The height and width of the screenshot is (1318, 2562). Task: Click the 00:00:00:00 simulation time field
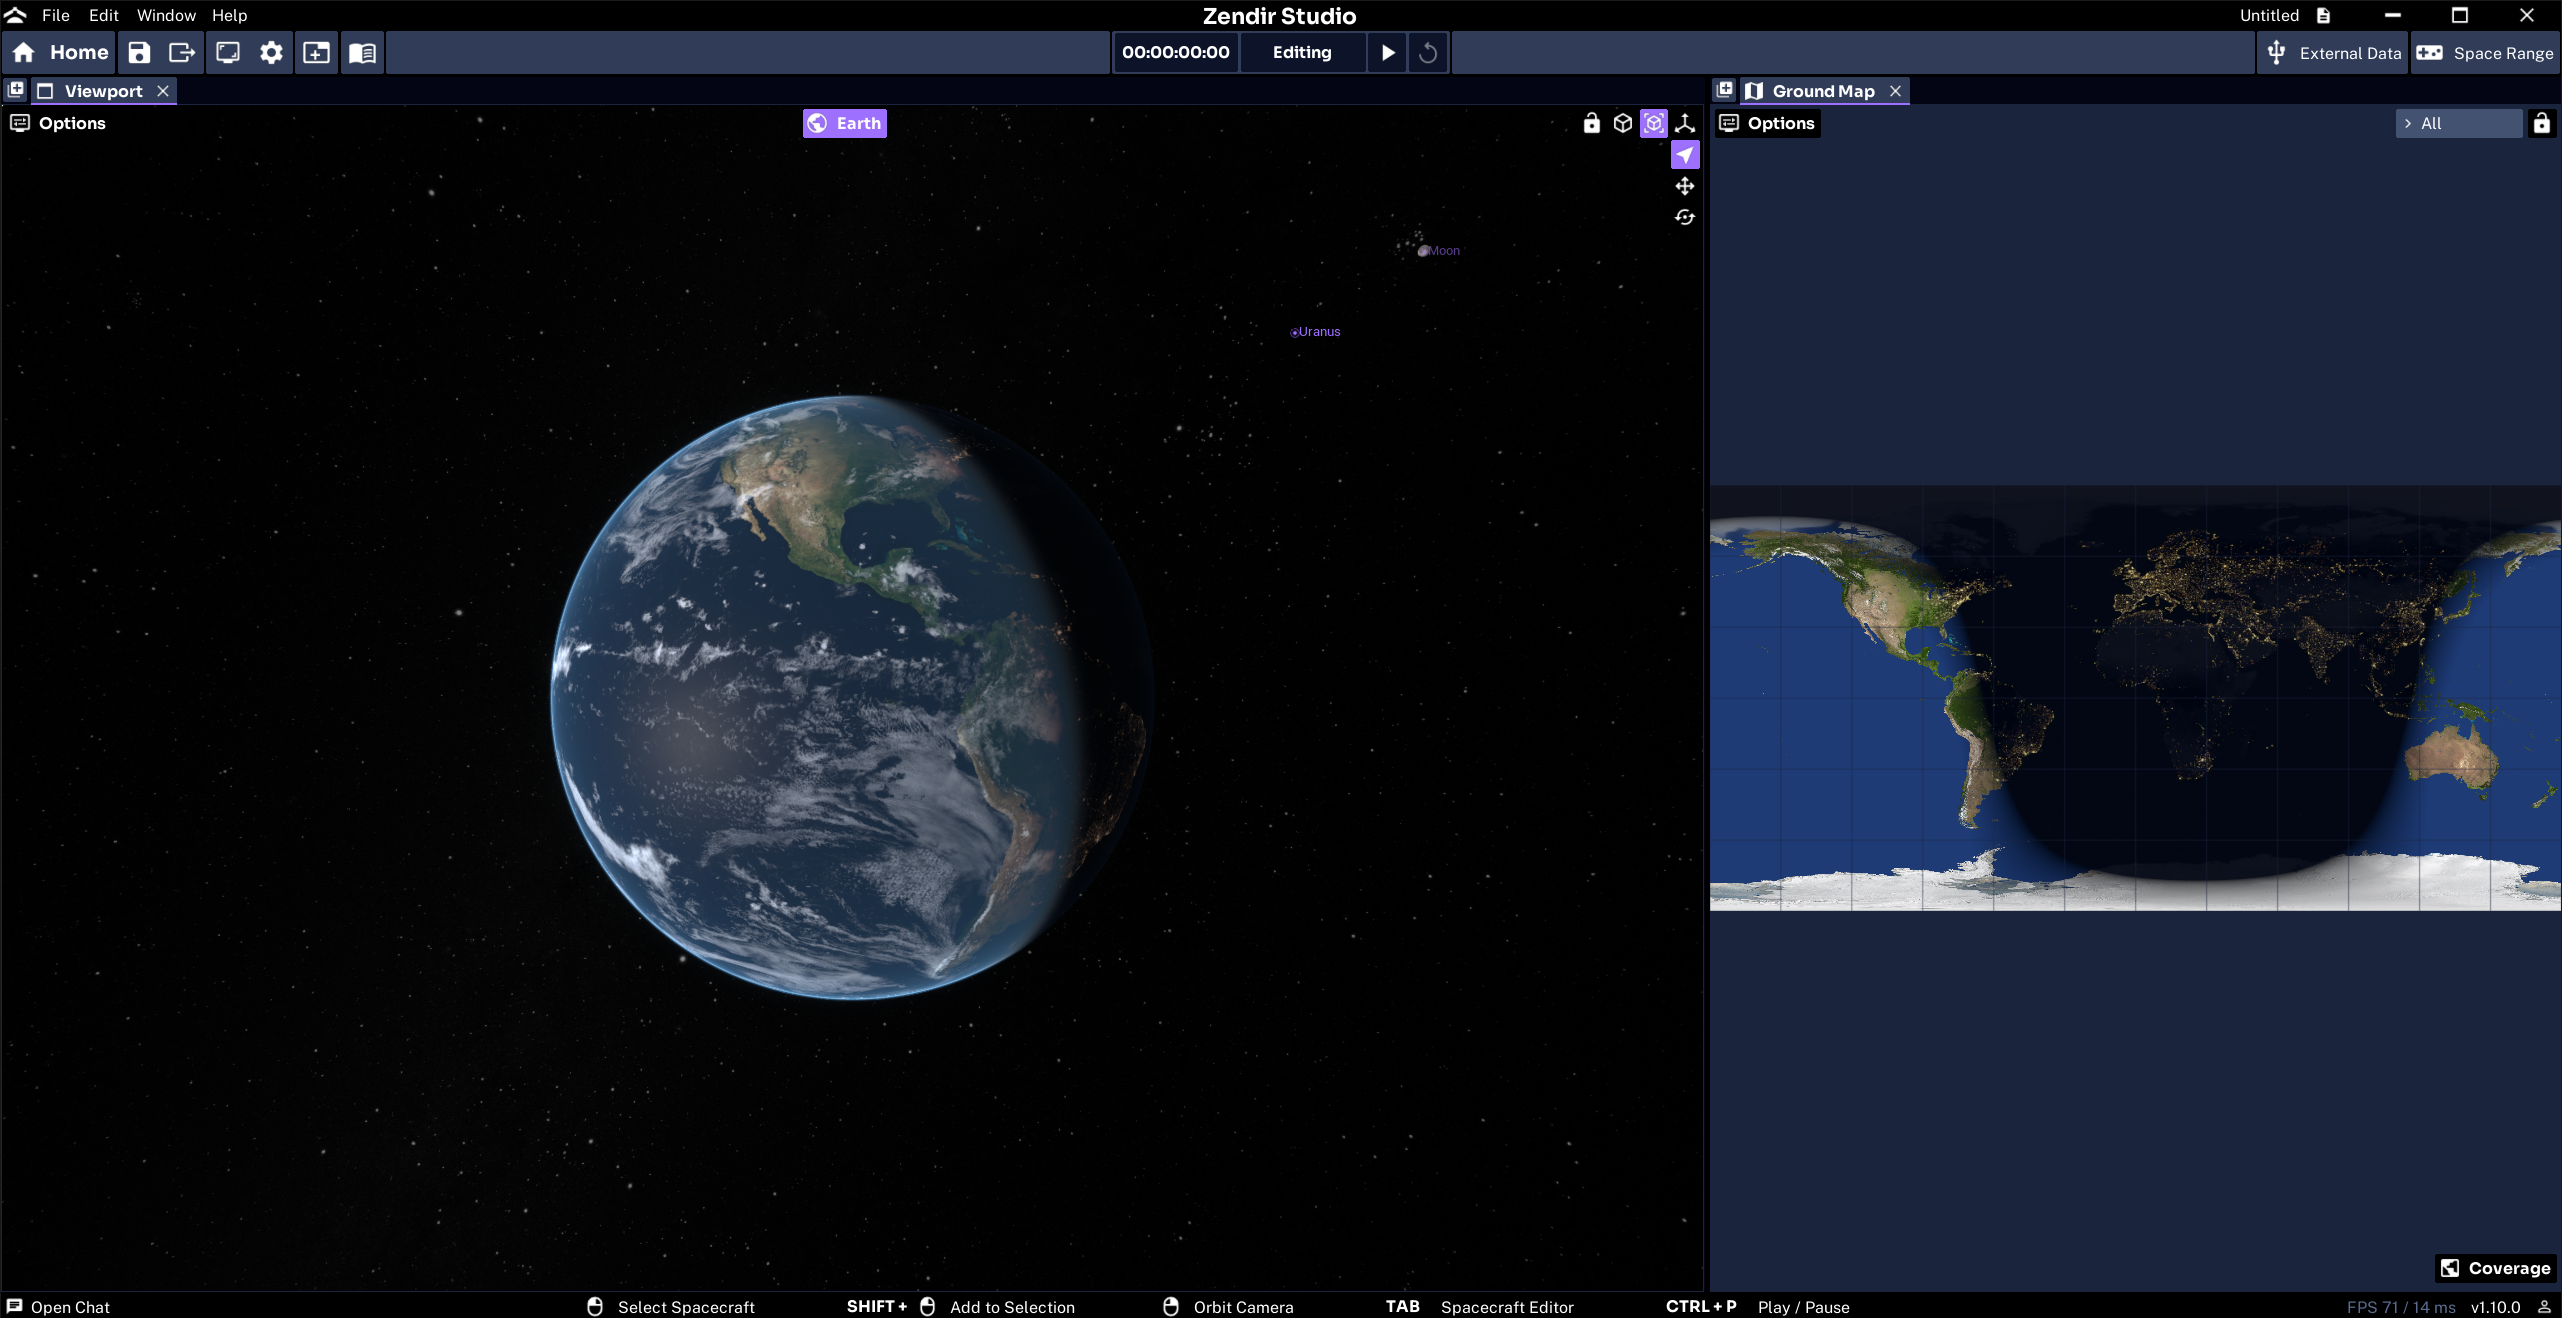click(x=1176, y=53)
